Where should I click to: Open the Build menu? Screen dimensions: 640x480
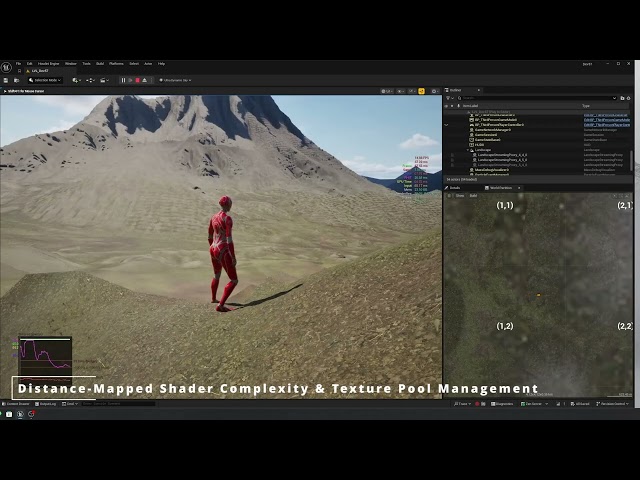coord(100,64)
